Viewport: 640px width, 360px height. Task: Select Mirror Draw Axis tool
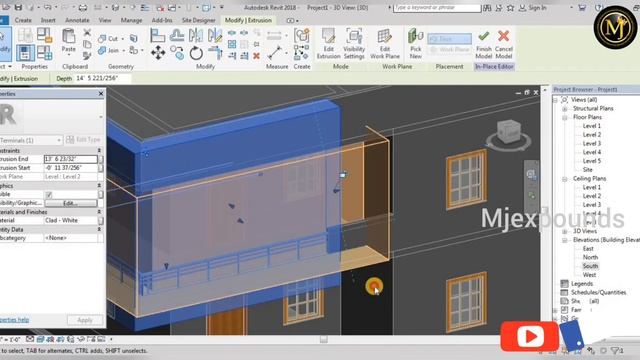215,36
